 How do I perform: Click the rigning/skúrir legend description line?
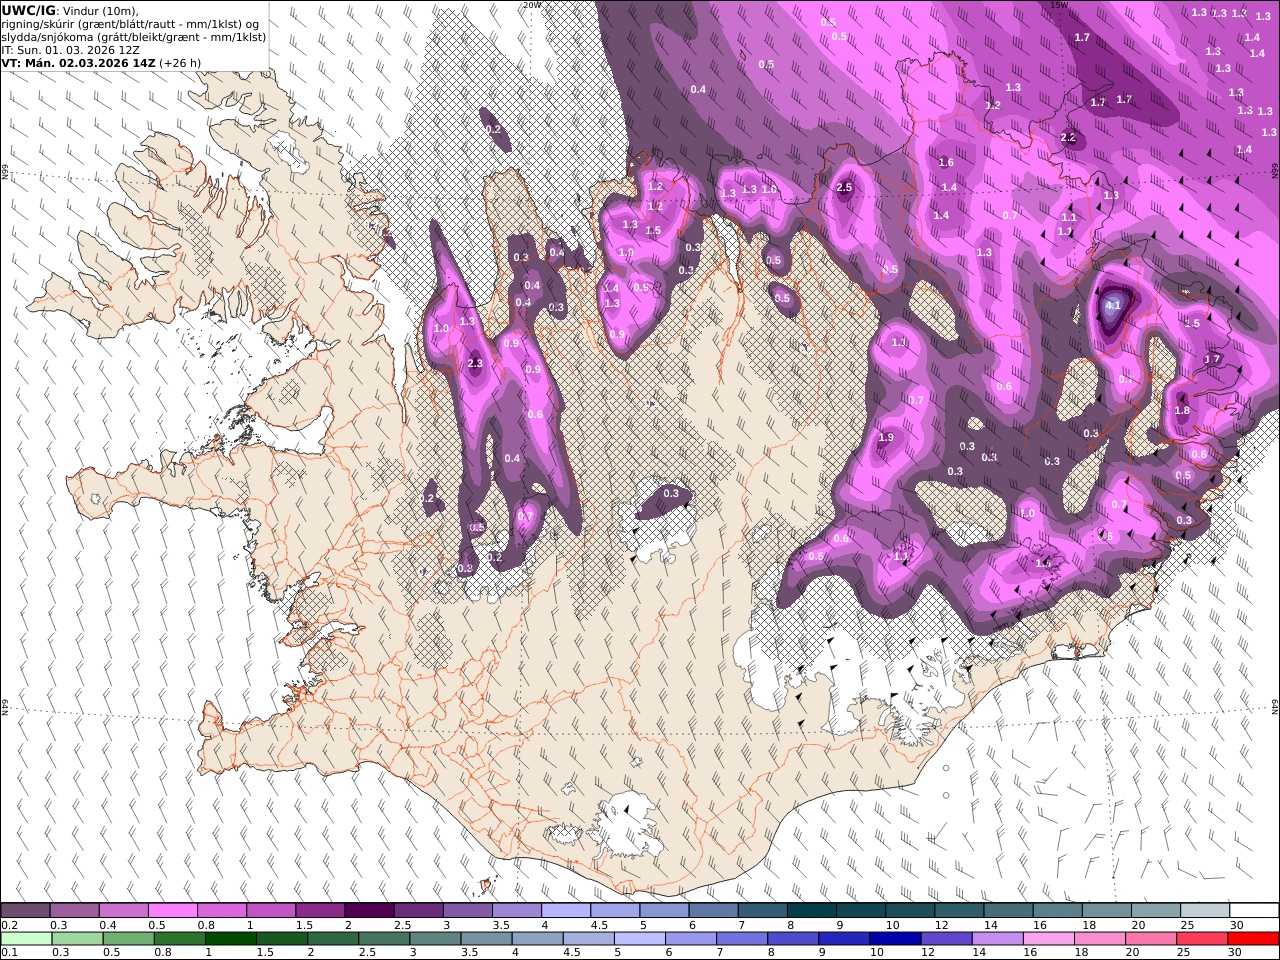(x=130, y=24)
